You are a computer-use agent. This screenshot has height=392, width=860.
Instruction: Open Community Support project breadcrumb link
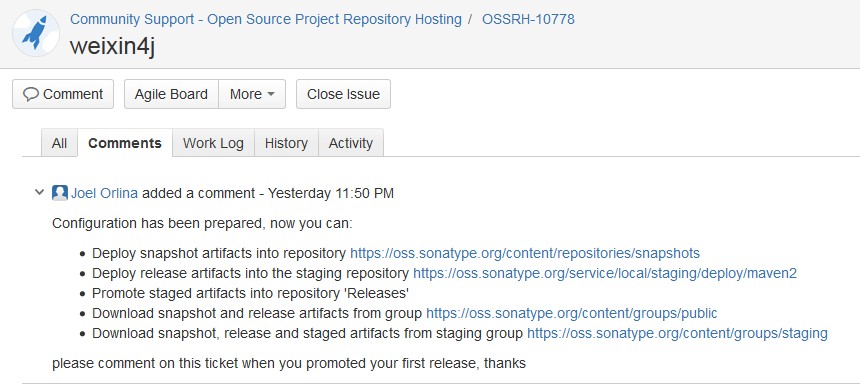click(266, 19)
